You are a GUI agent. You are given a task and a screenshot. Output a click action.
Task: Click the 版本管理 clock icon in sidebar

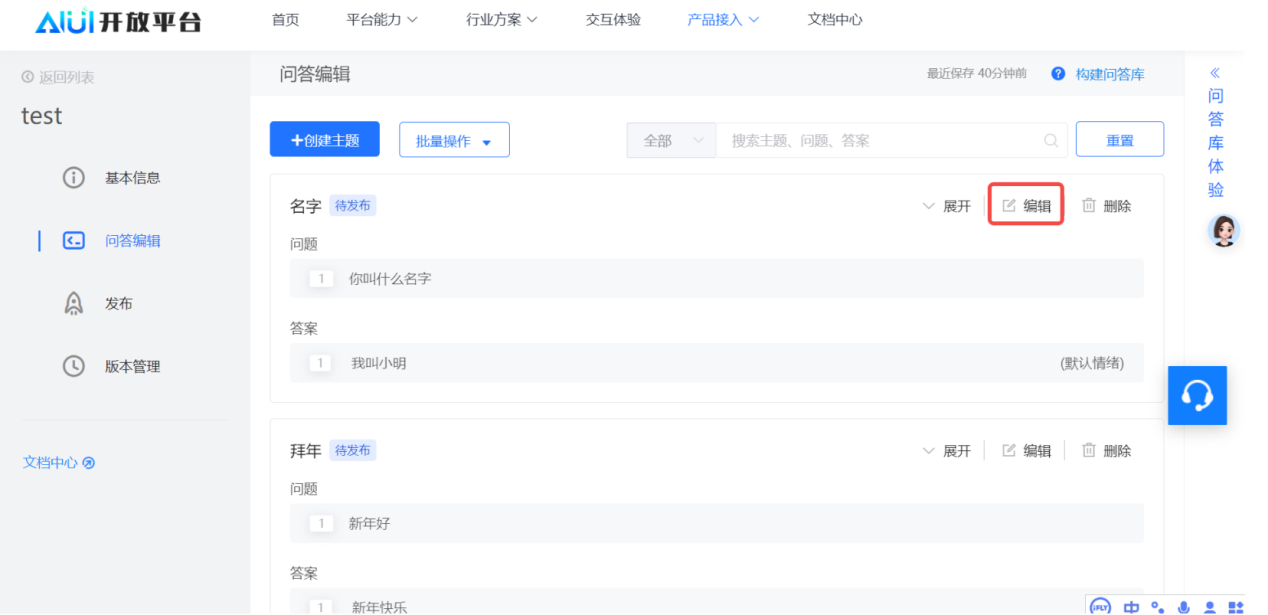pos(74,367)
